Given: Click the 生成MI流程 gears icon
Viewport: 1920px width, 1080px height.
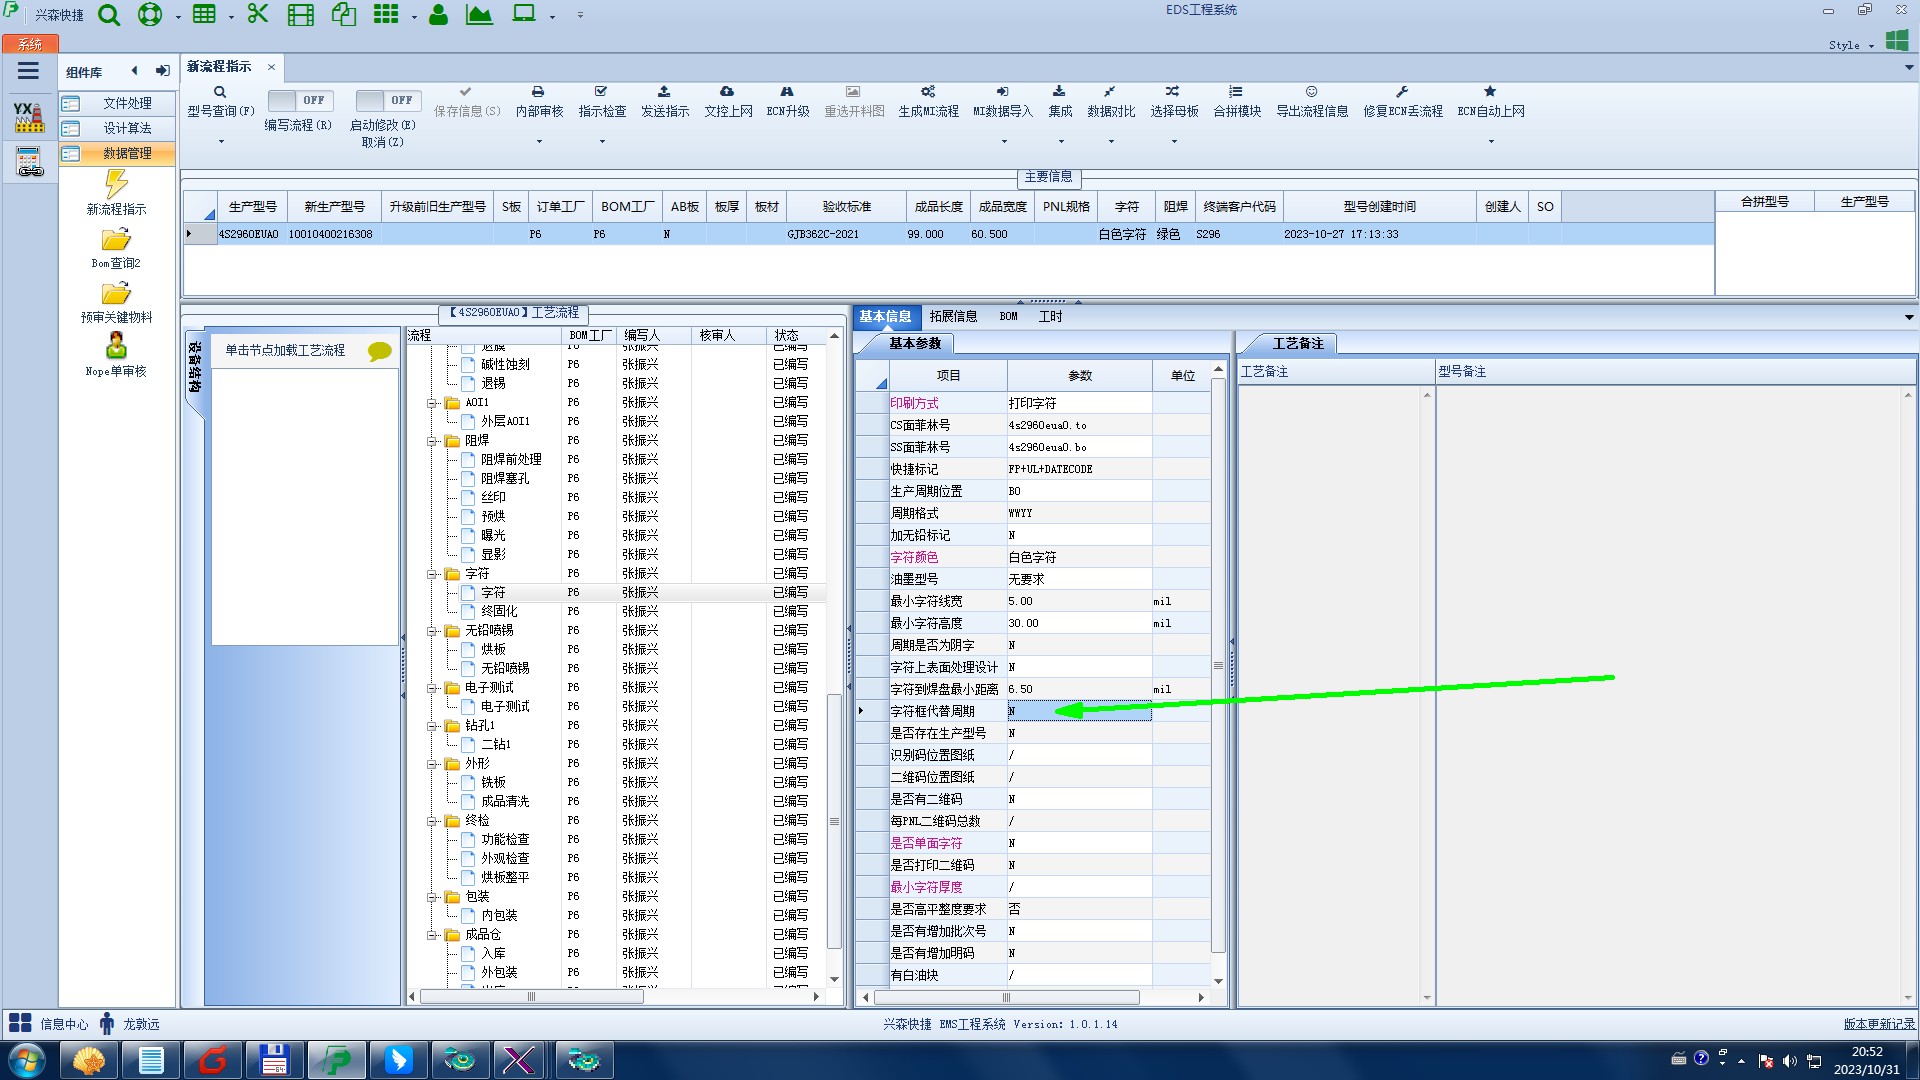Looking at the screenshot, I should (x=928, y=92).
